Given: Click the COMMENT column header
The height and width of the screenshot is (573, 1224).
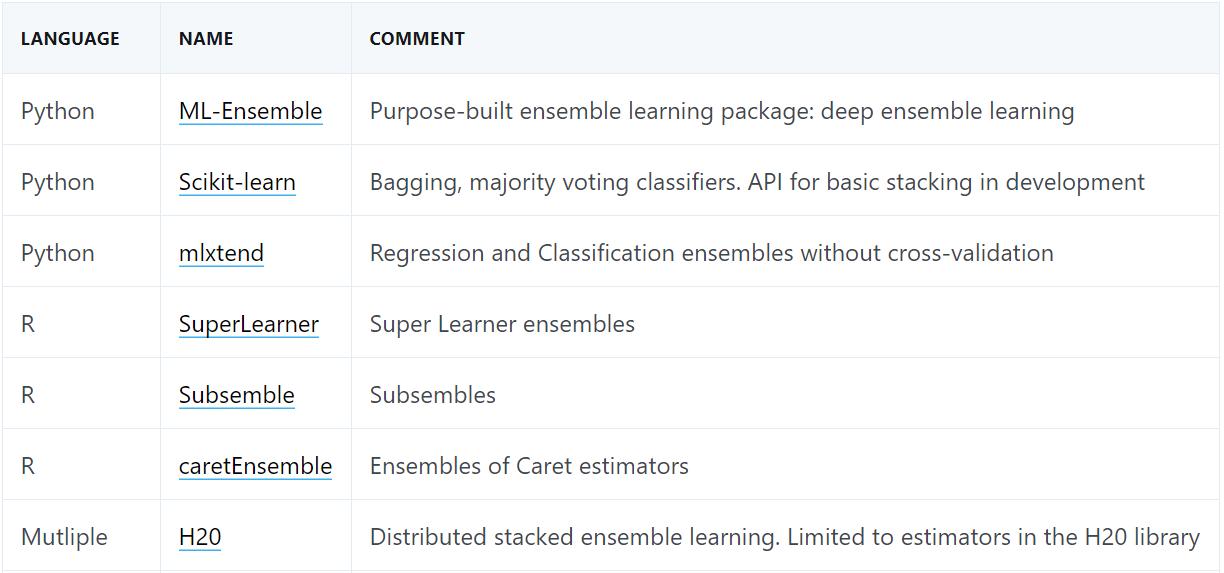Looking at the screenshot, I should coord(417,39).
